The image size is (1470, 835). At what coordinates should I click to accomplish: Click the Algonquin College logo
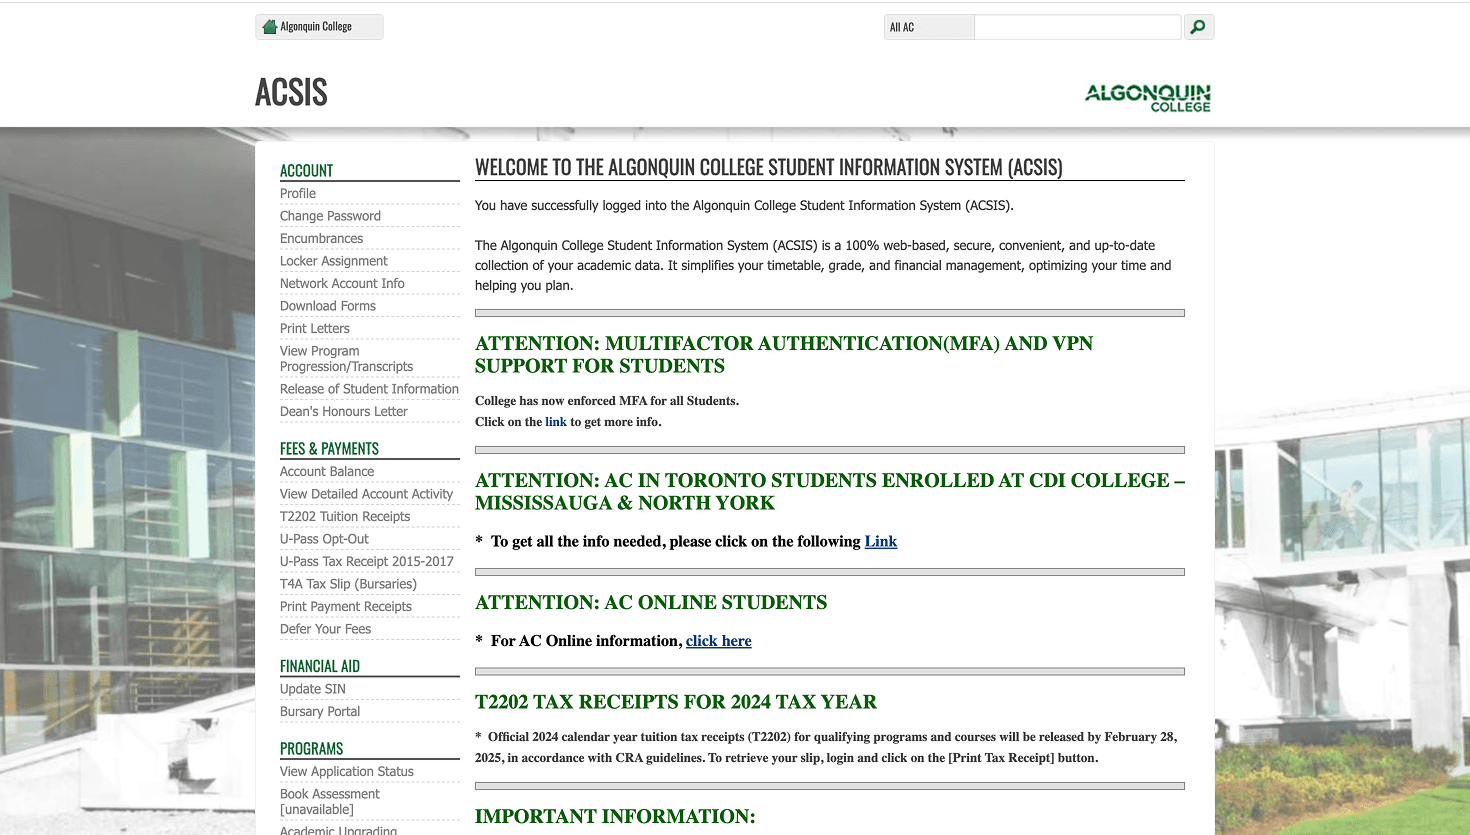pos(1148,98)
